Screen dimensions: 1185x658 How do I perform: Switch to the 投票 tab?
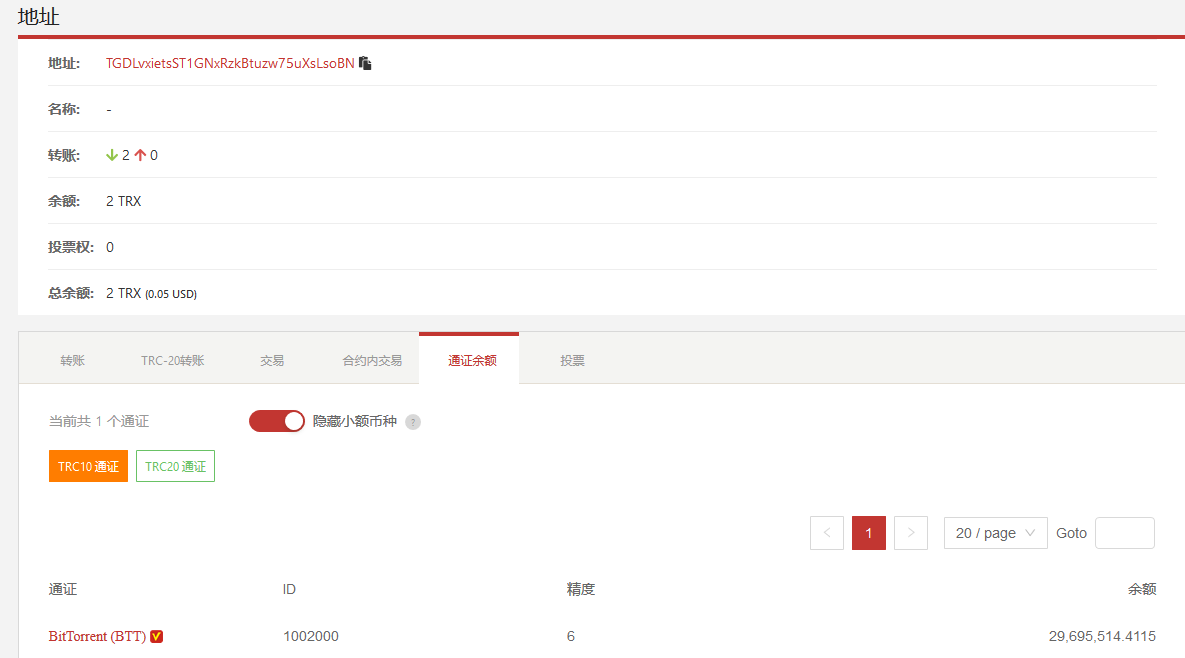(x=572, y=360)
